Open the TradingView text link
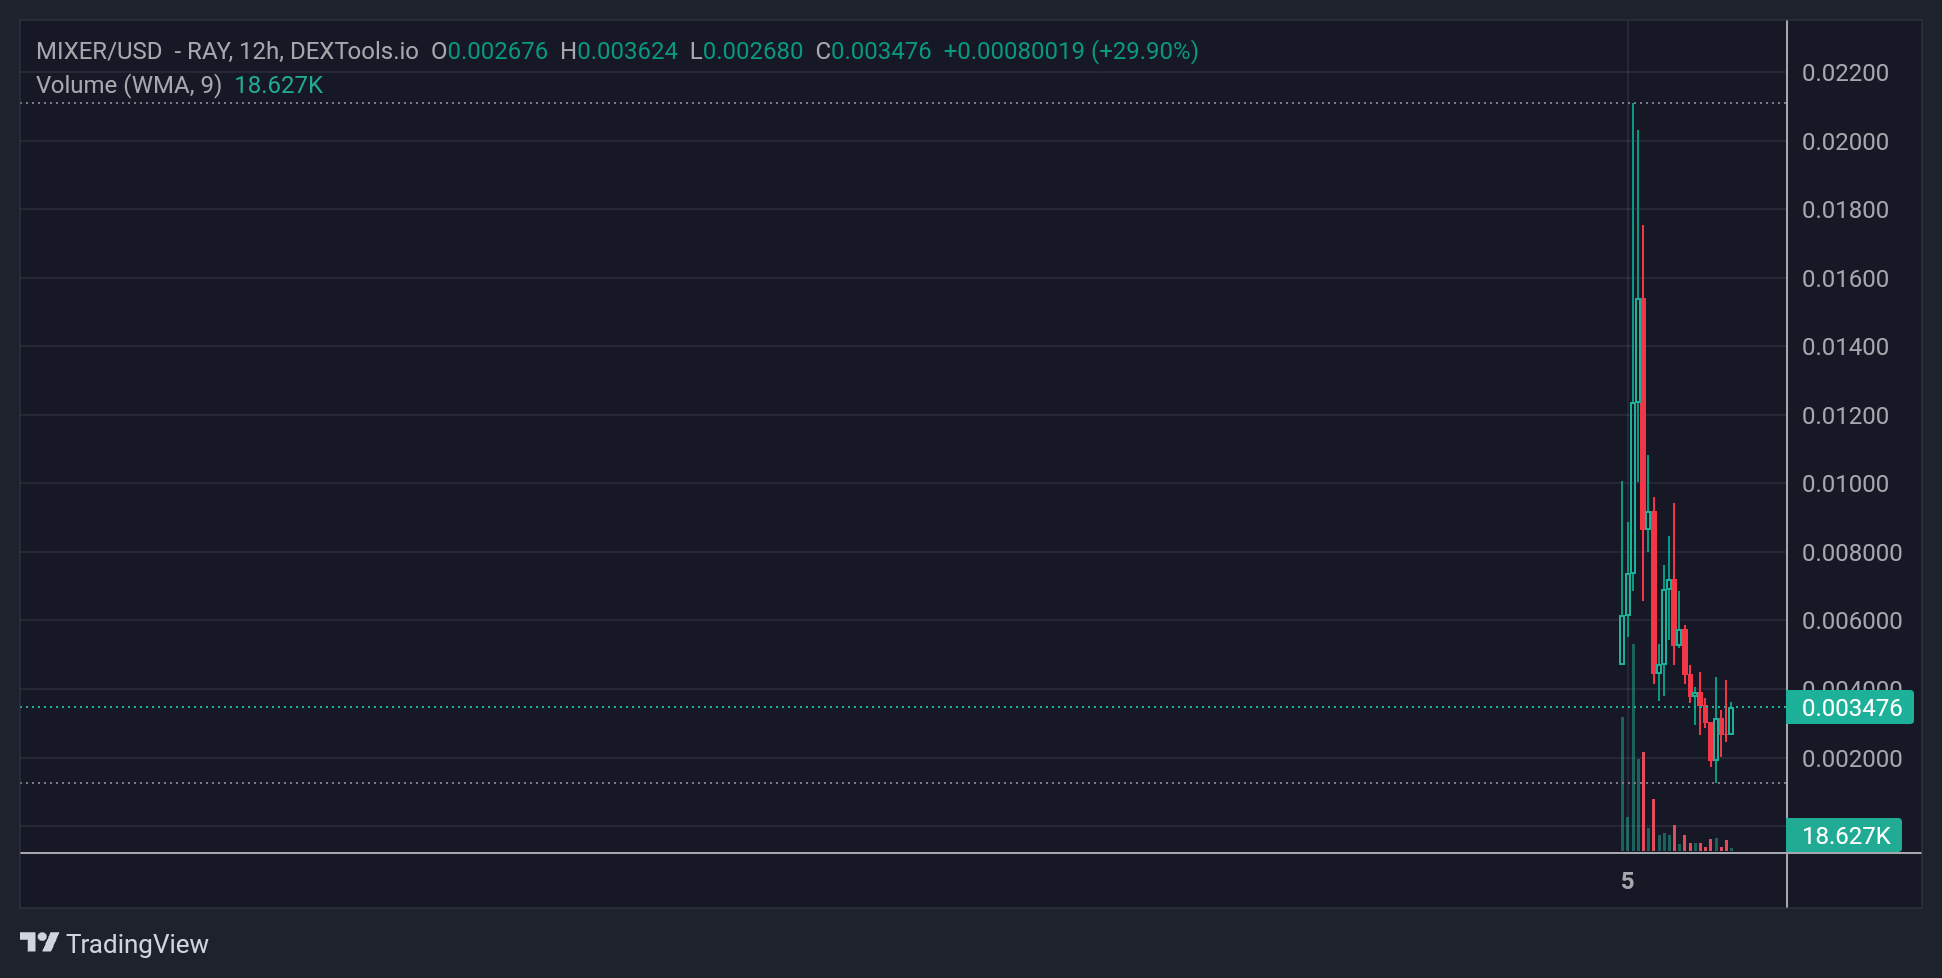This screenshot has height=978, width=1942. point(137,944)
